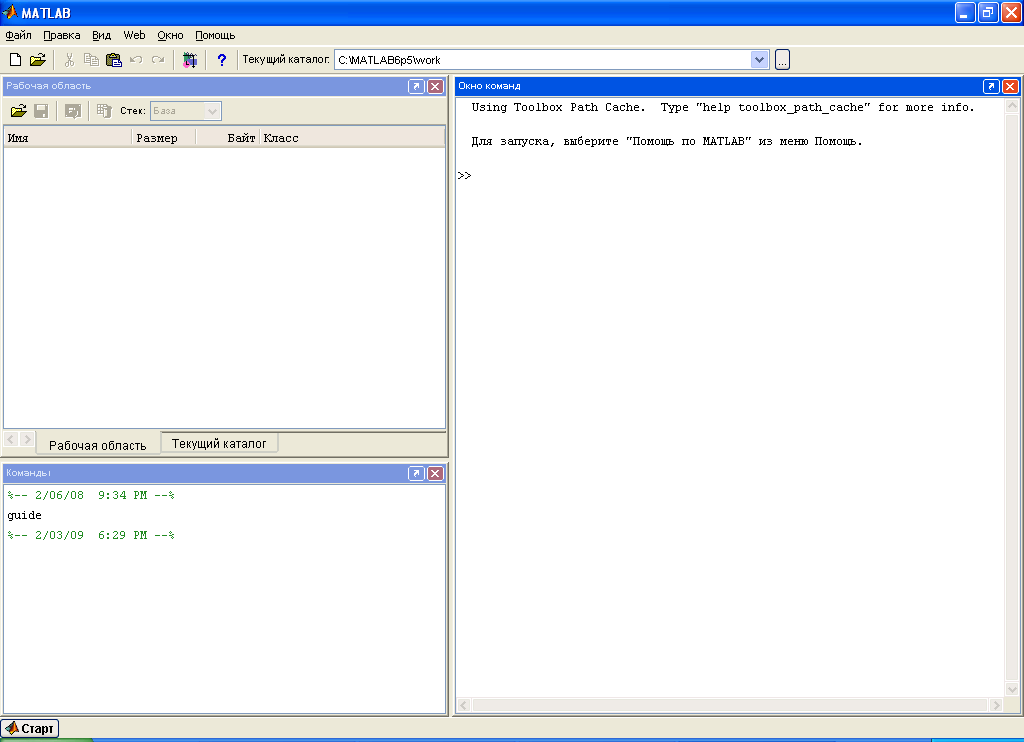Save workspace using the disk icon
The image size is (1024, 742).
[x=41, y=111]
